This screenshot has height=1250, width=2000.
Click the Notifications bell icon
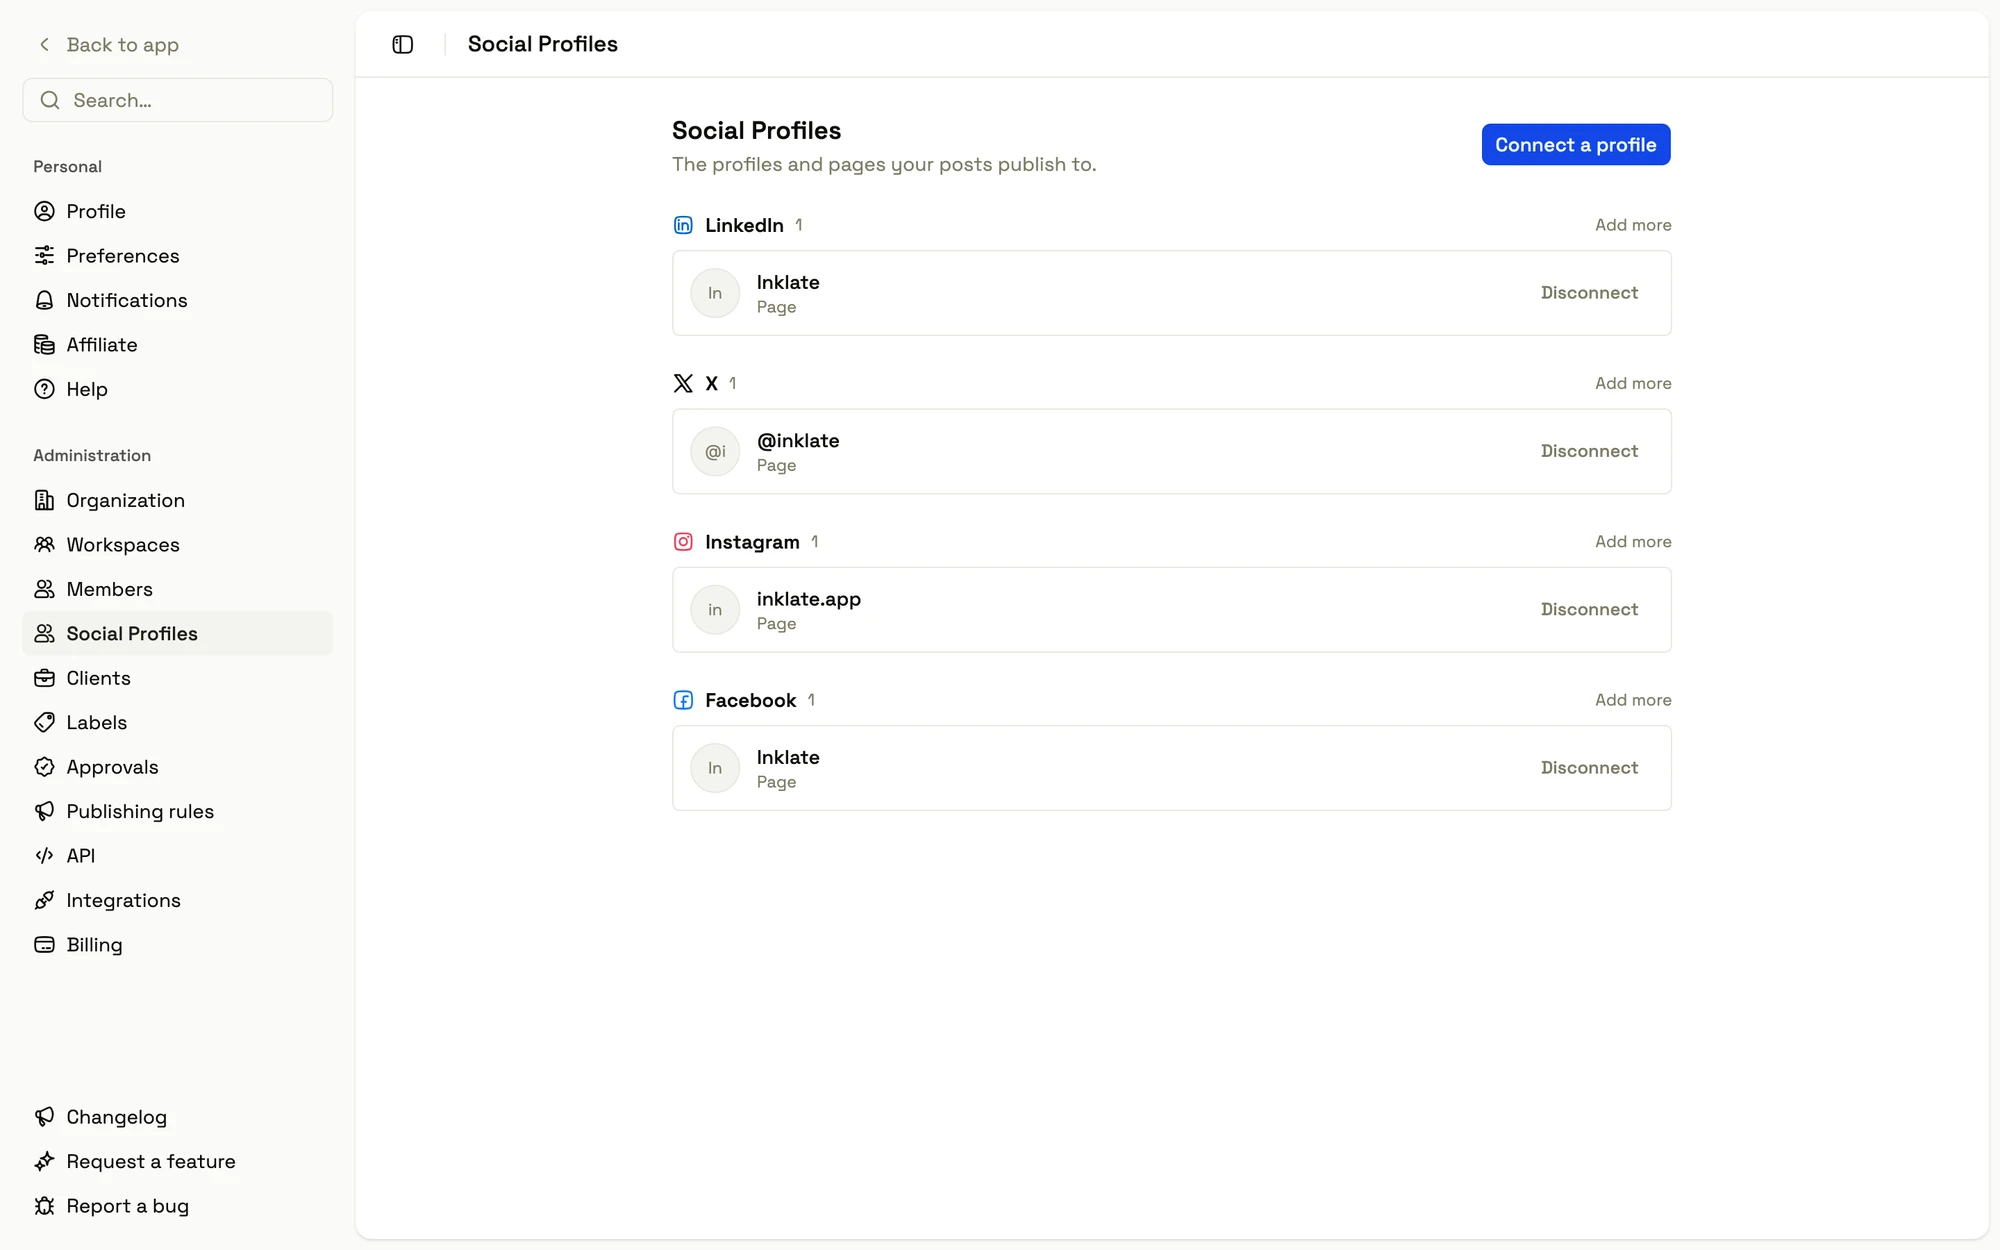(x=44, y=300)
